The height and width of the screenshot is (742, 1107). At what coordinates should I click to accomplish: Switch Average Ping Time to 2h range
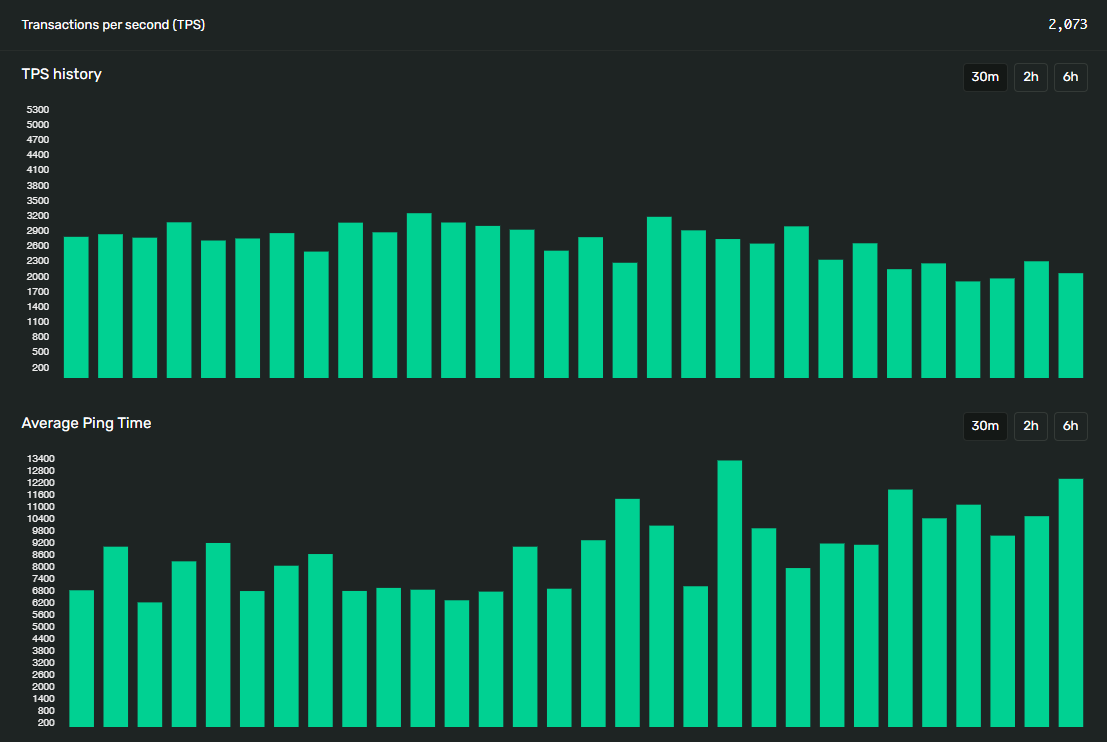[1031, 426]
